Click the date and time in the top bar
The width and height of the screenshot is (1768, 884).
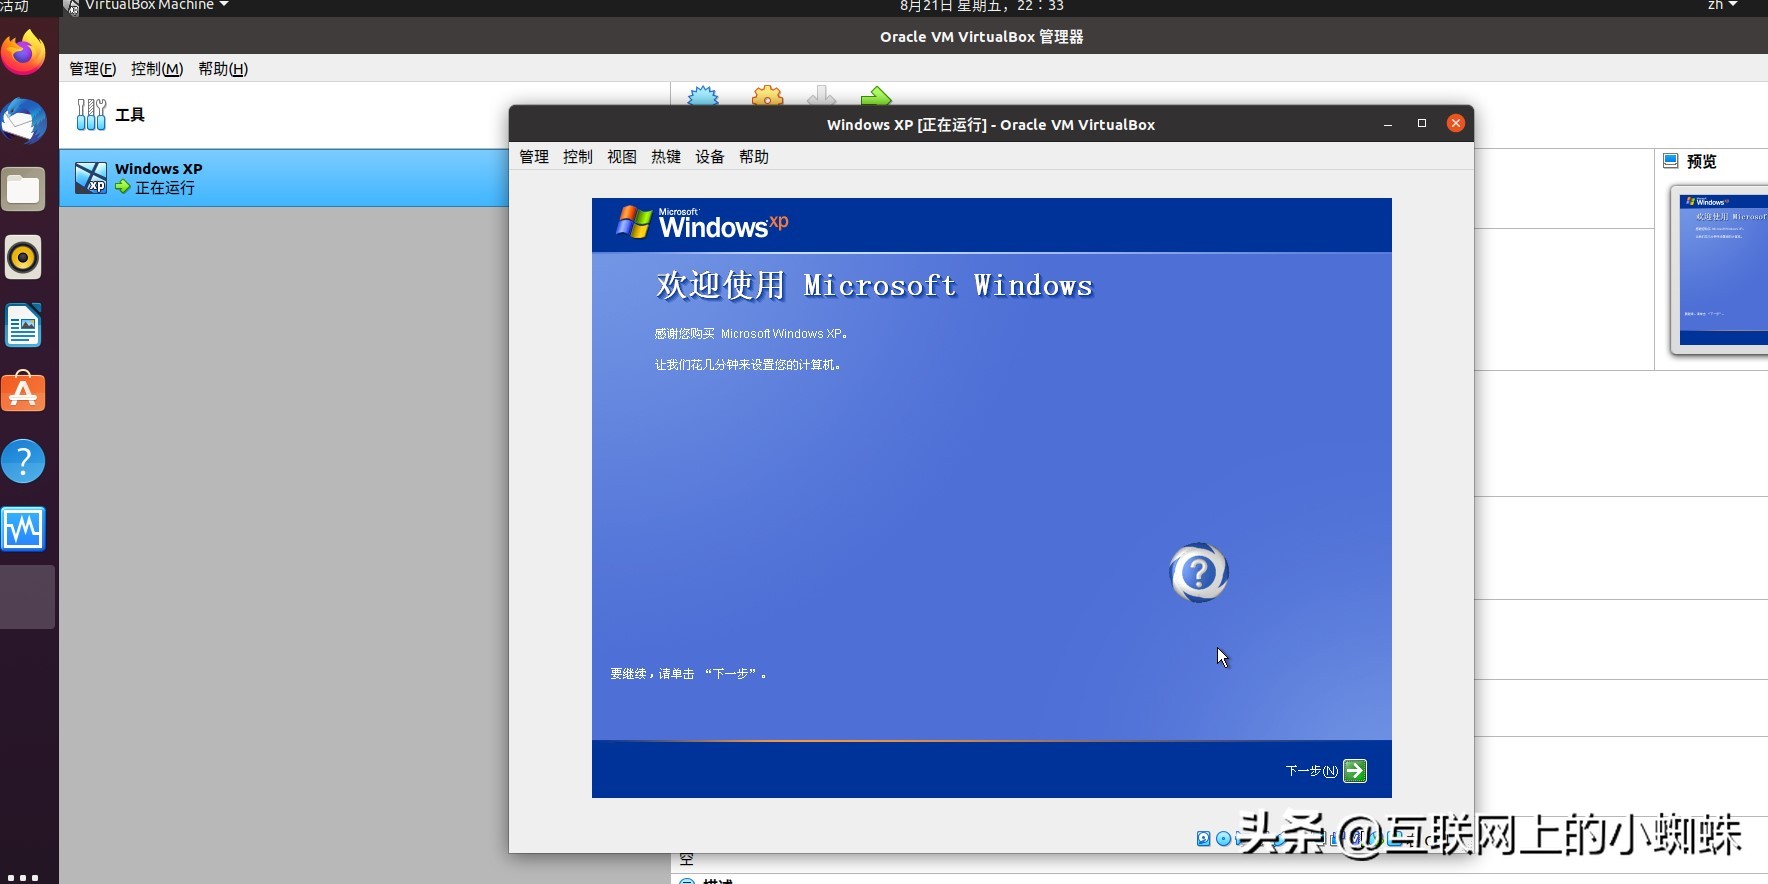[x=982, y=6]
